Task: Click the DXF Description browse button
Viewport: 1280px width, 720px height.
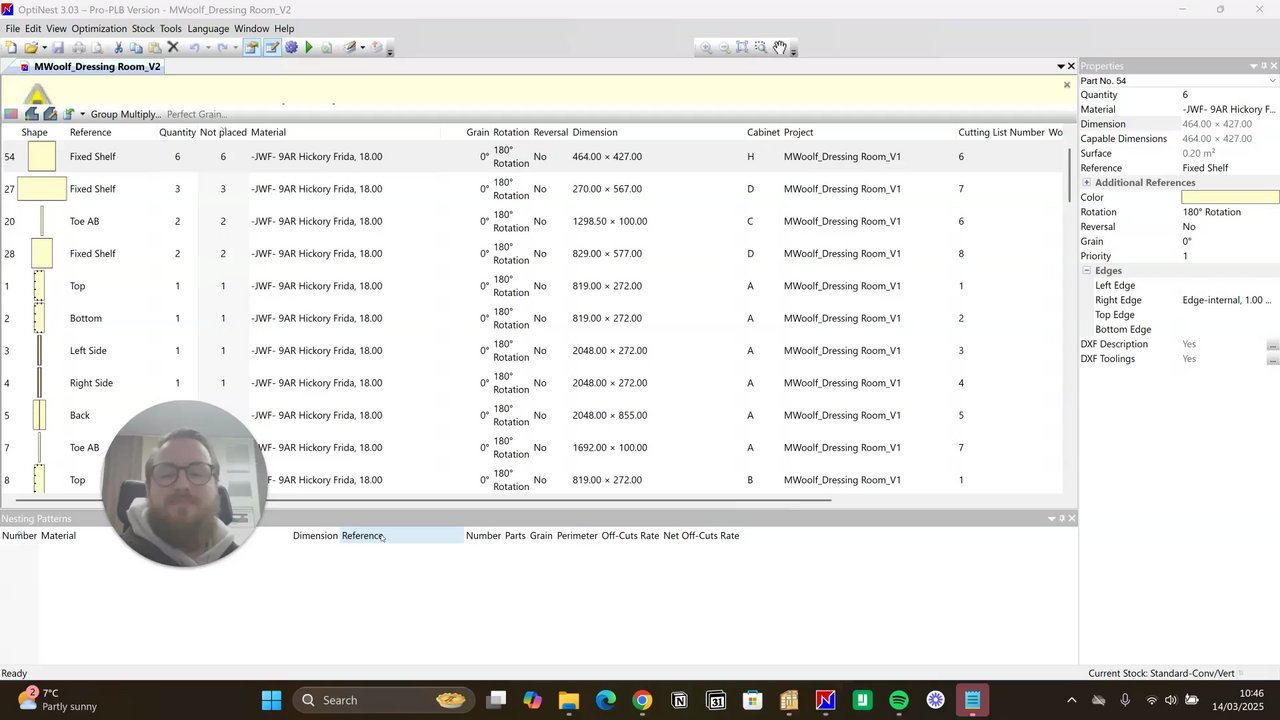Action: pos(1272,345)
